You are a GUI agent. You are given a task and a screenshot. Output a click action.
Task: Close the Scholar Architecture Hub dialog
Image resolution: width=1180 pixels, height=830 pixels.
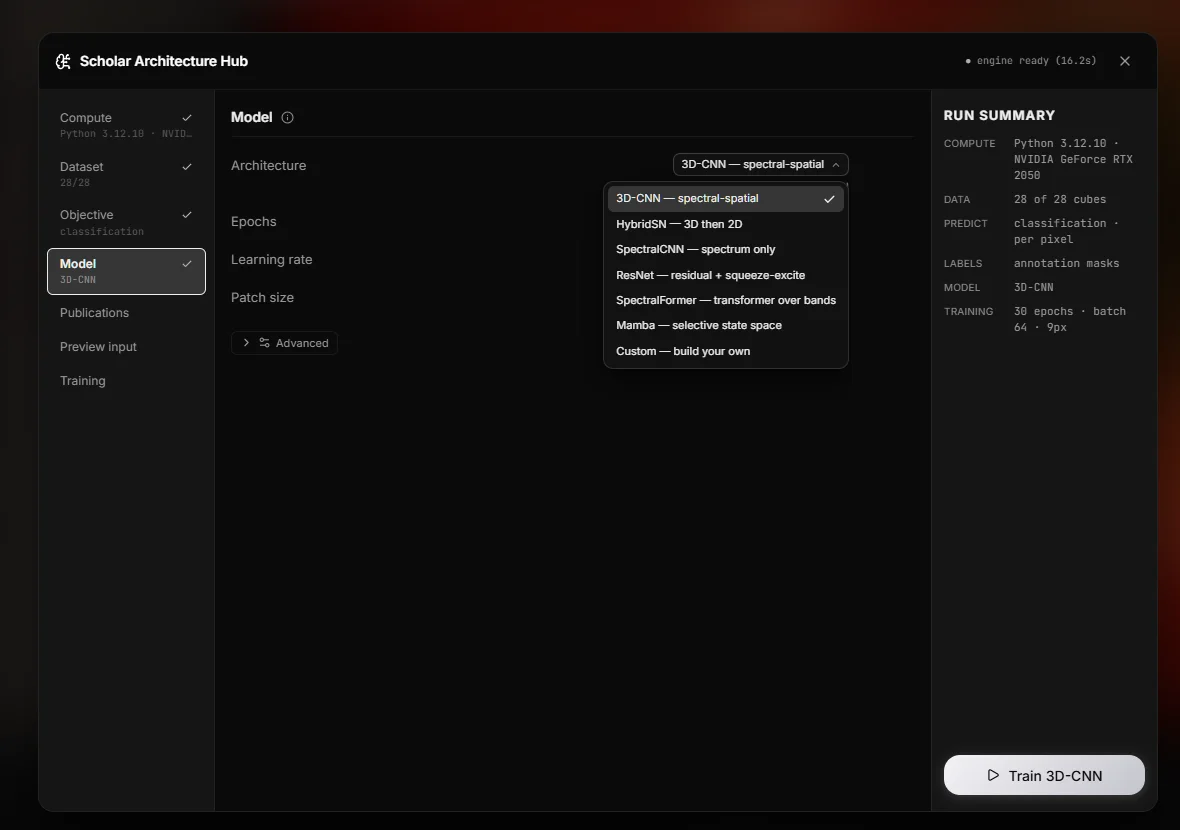[x=1124, y=61]
